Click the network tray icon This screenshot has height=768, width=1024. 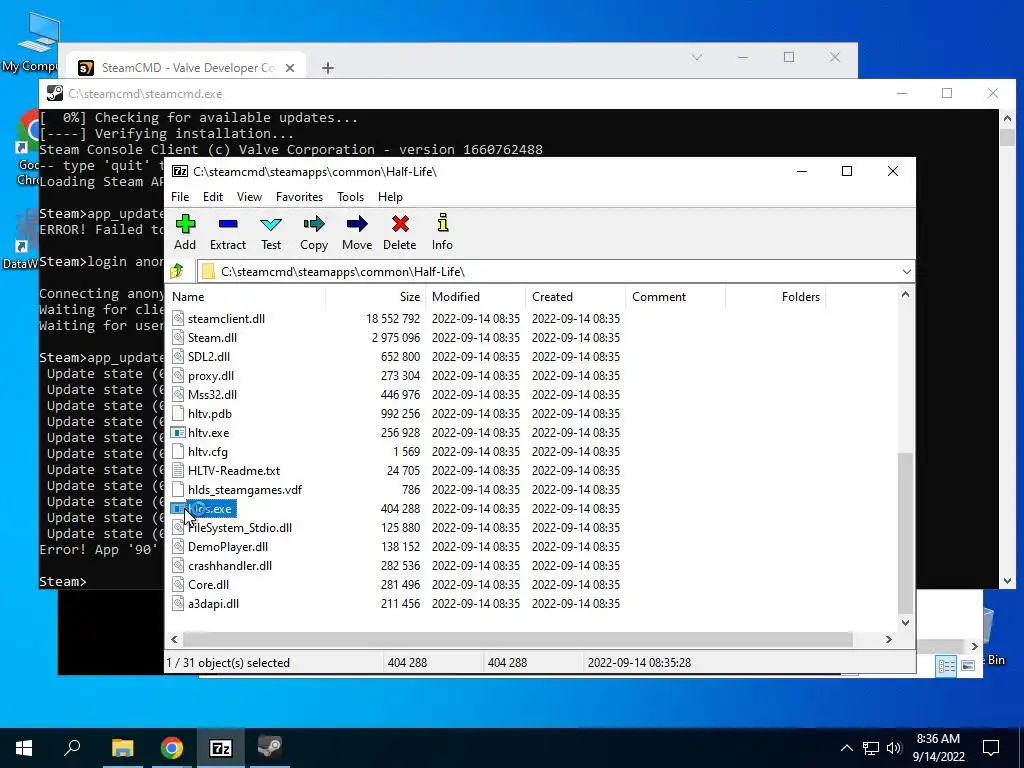(871, 748)
